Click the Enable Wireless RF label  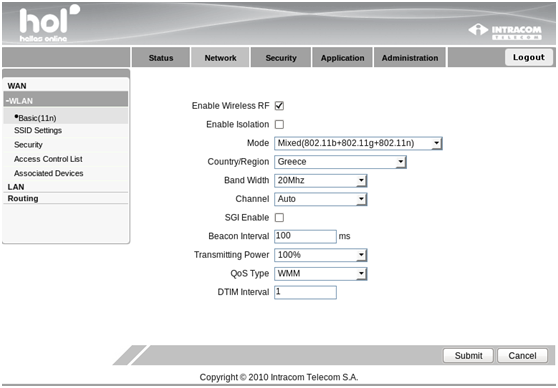[230, 106]
